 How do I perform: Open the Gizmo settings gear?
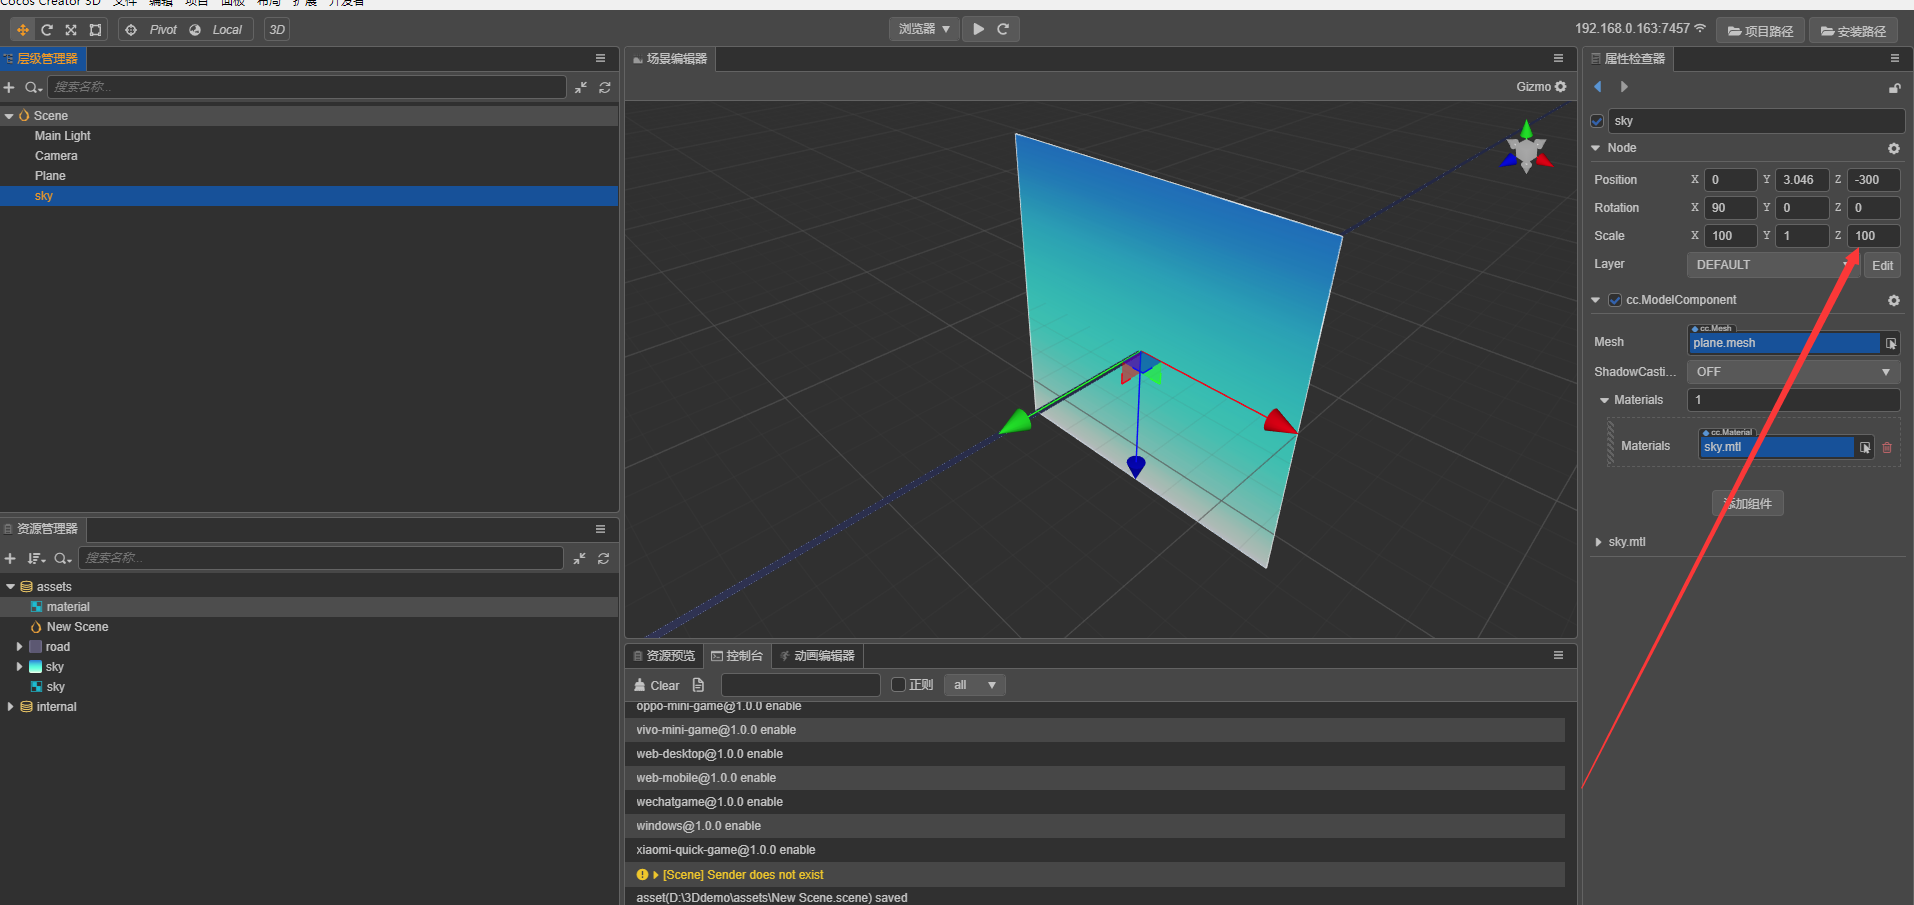[x=1561, y=87]
